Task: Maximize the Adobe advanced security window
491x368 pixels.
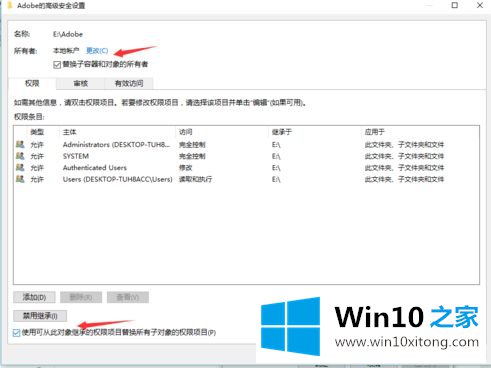Action: [455, 5]
